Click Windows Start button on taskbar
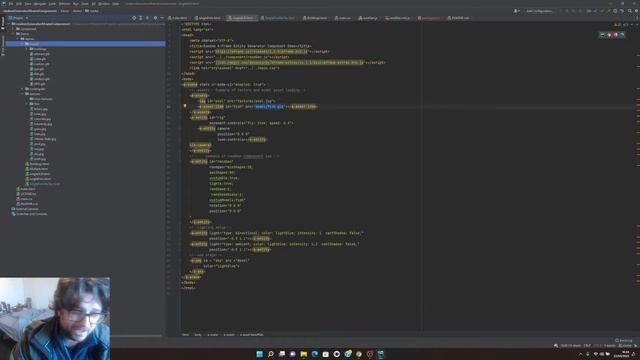The width and height of the screenshot is (640, 360). (259, 354)
